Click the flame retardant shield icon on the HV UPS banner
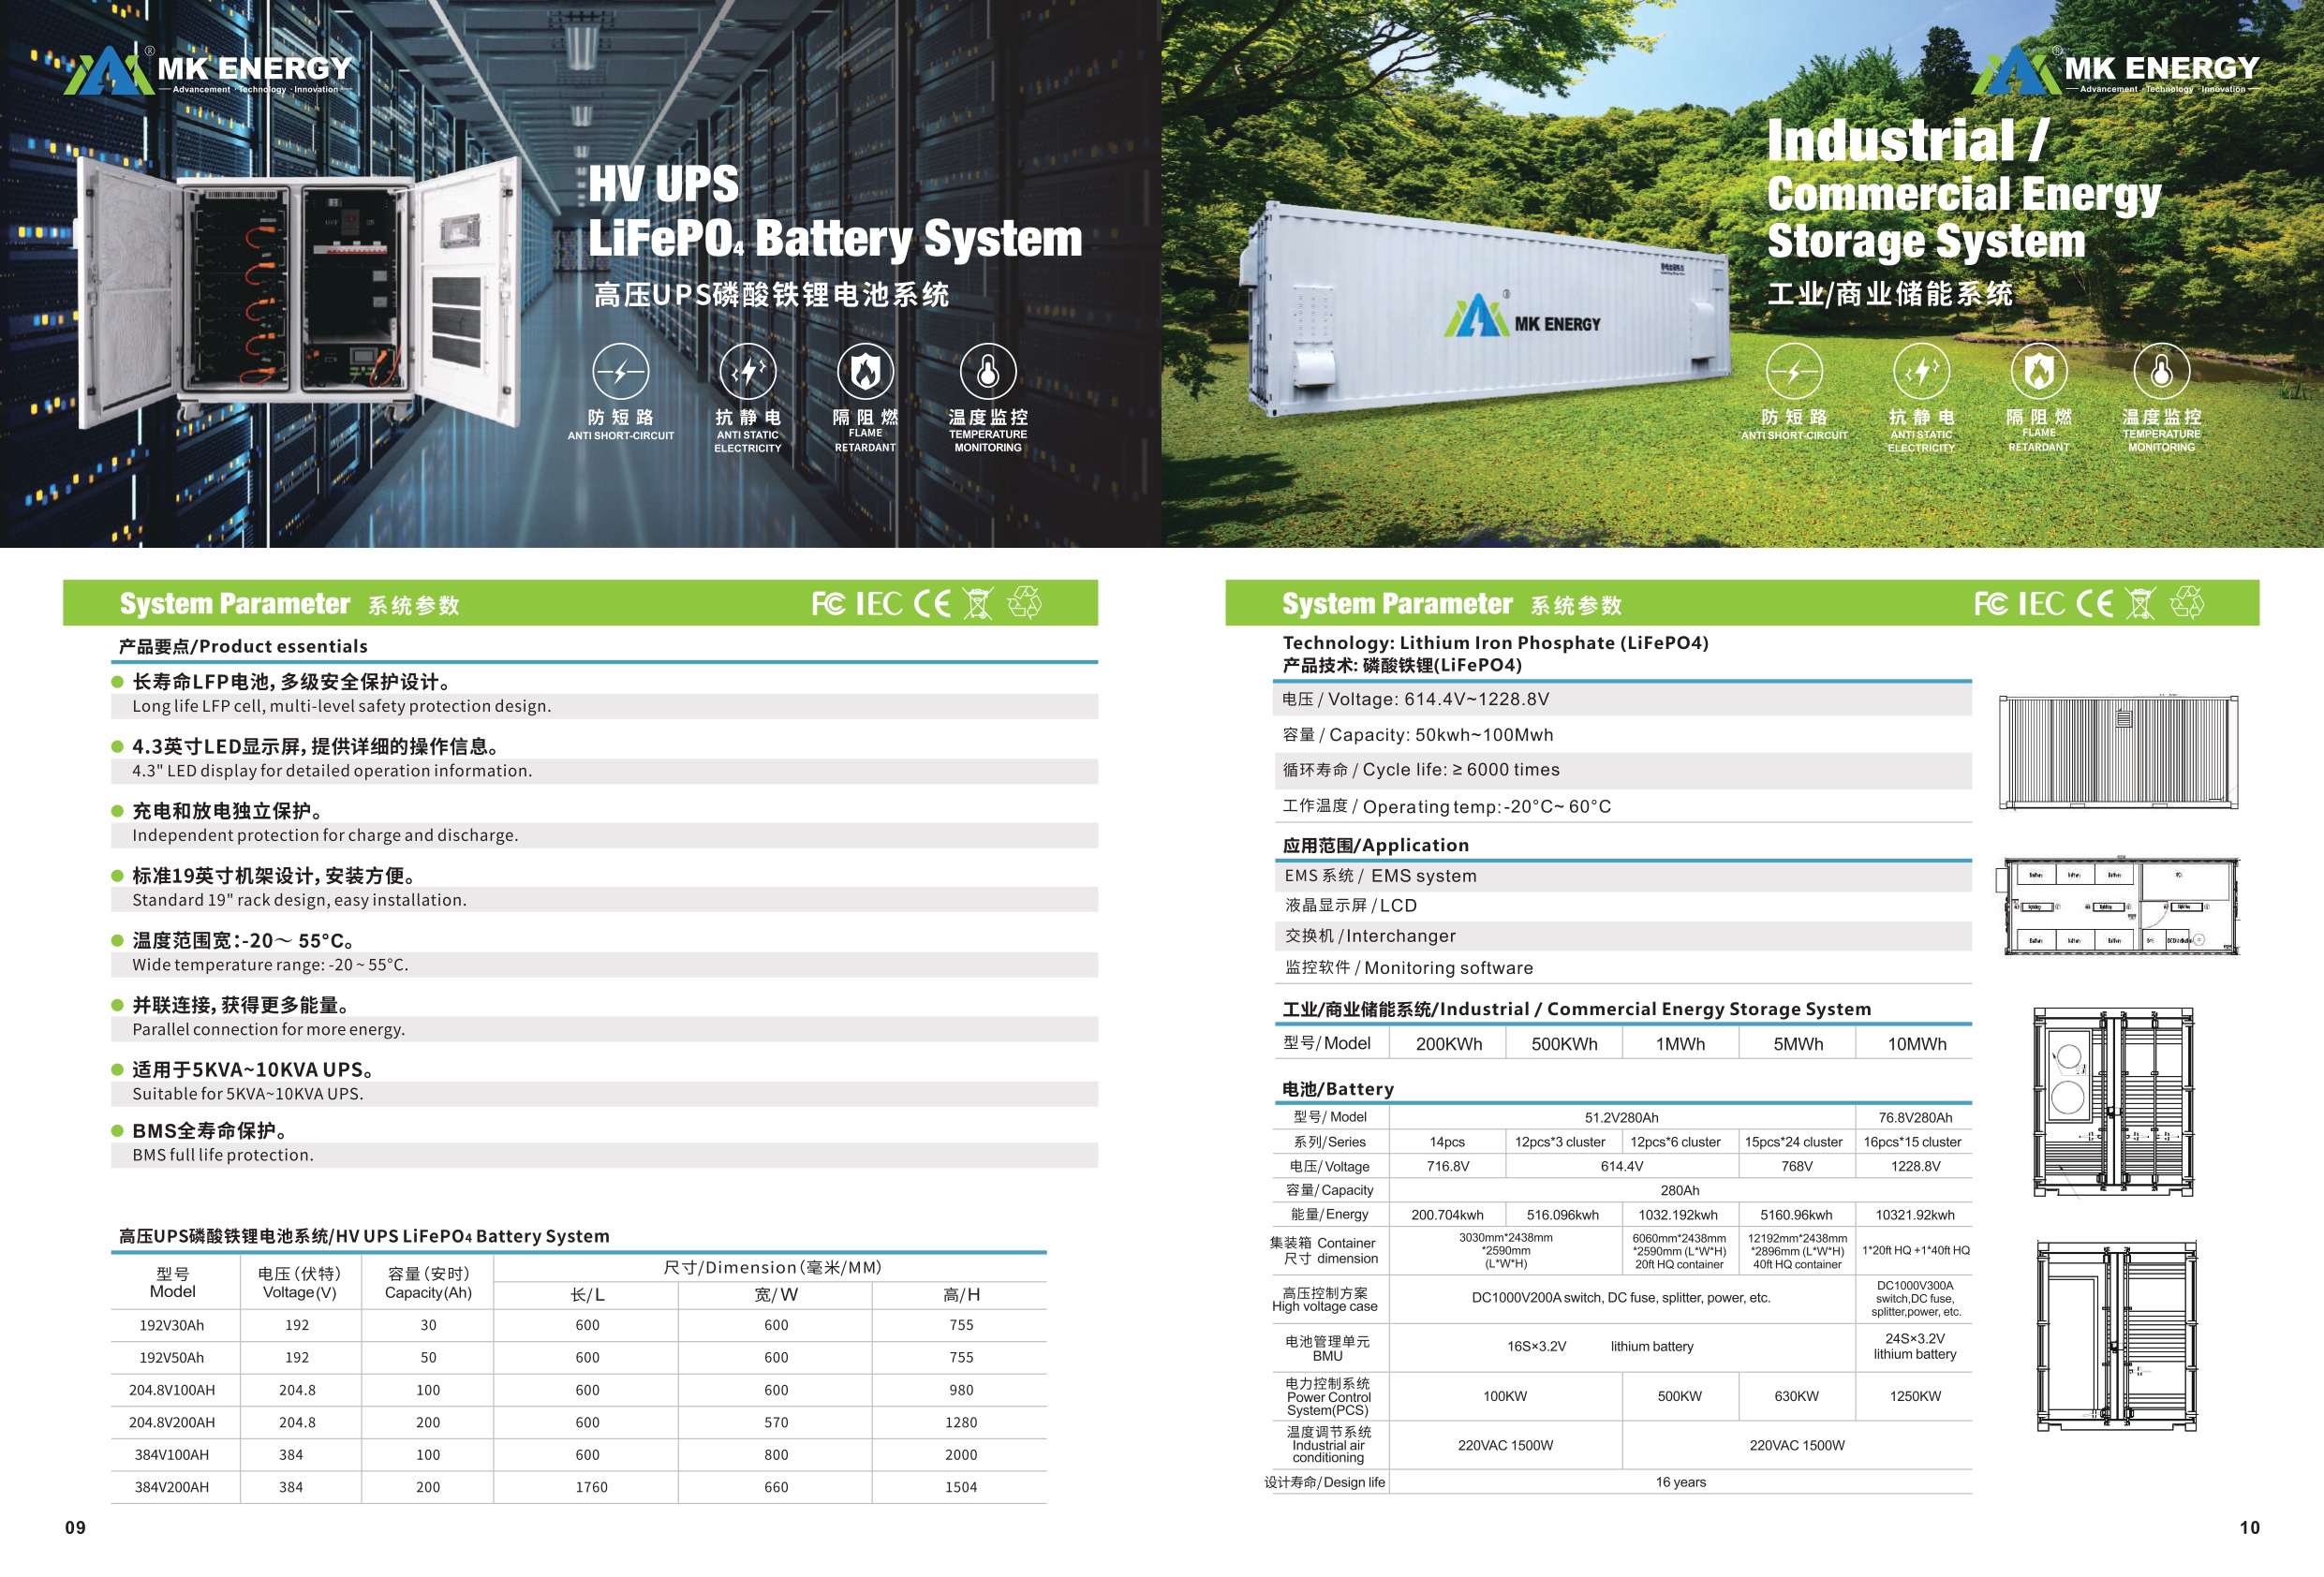This screenshot has width=2324, height=1577. 866,372
